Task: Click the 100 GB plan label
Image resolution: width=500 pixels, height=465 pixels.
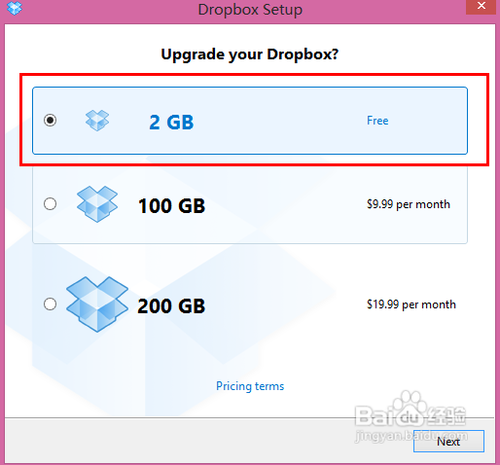Action: coord(171,206)
